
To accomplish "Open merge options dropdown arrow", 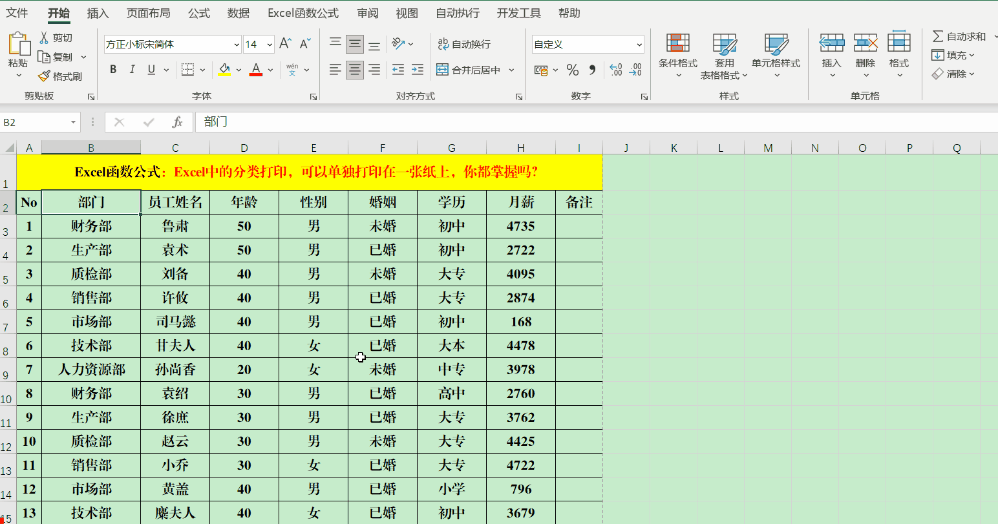I will click(x=512, y=69).
